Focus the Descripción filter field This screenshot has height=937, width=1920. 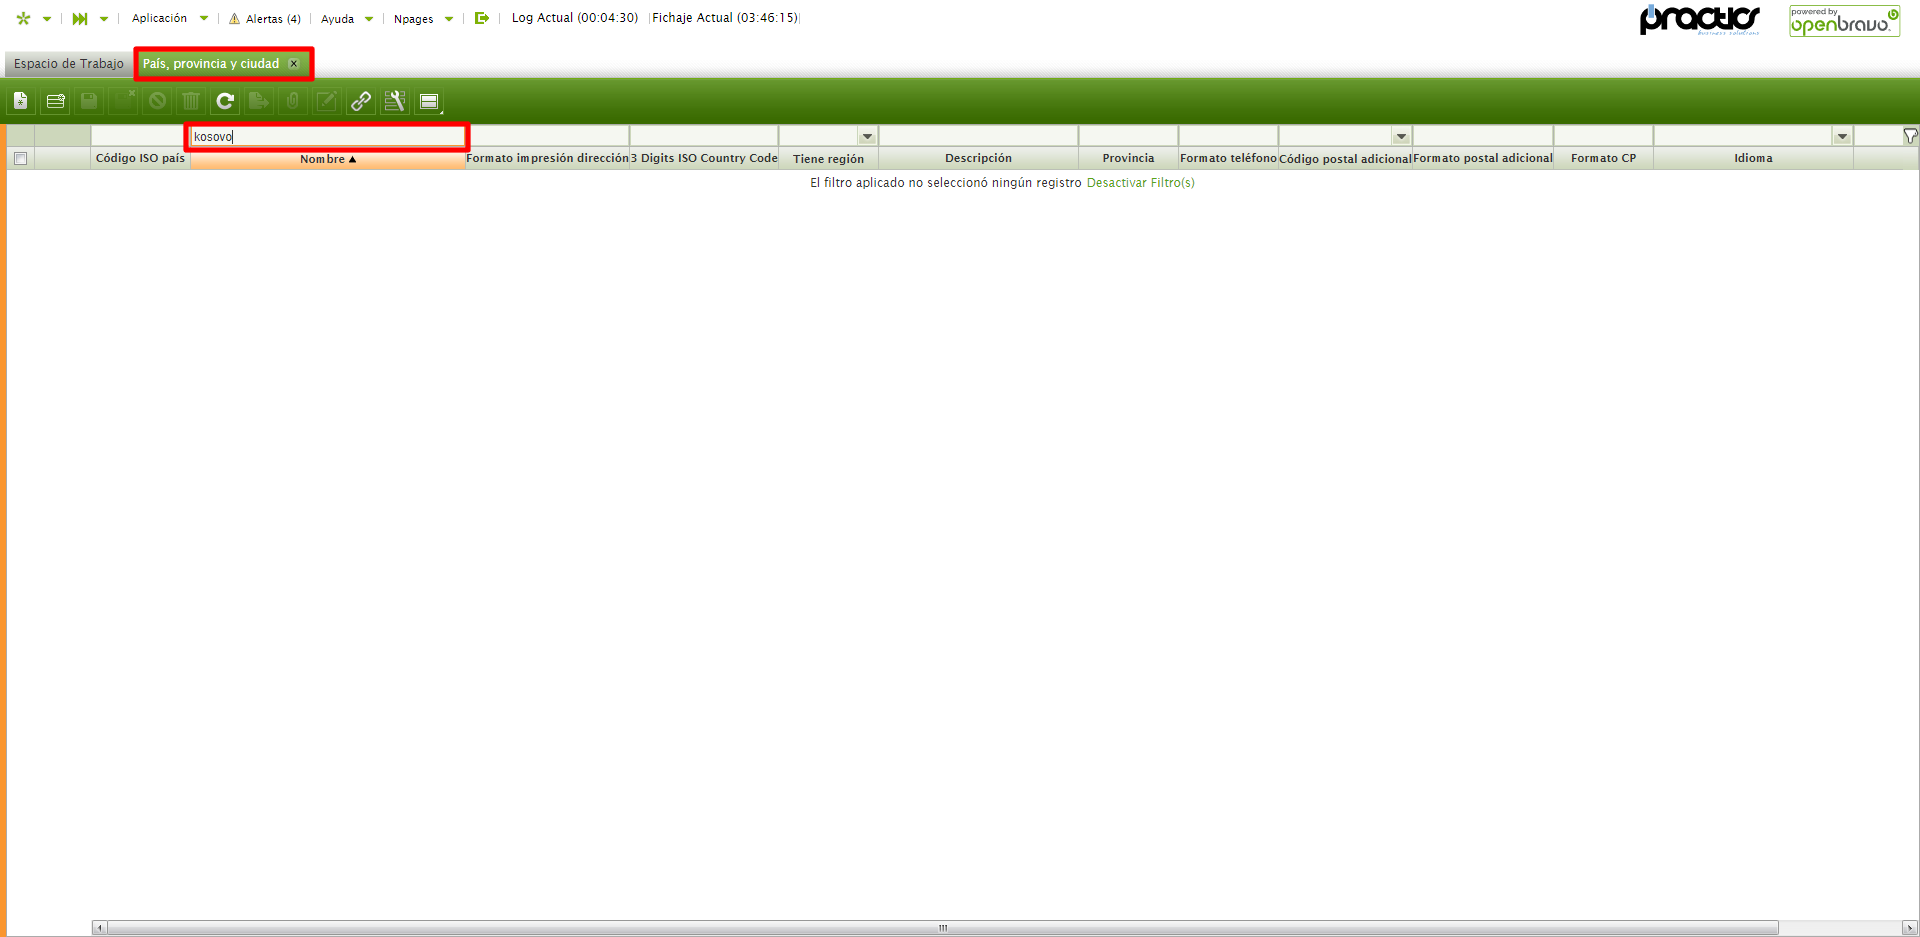[x=979, y=136]
